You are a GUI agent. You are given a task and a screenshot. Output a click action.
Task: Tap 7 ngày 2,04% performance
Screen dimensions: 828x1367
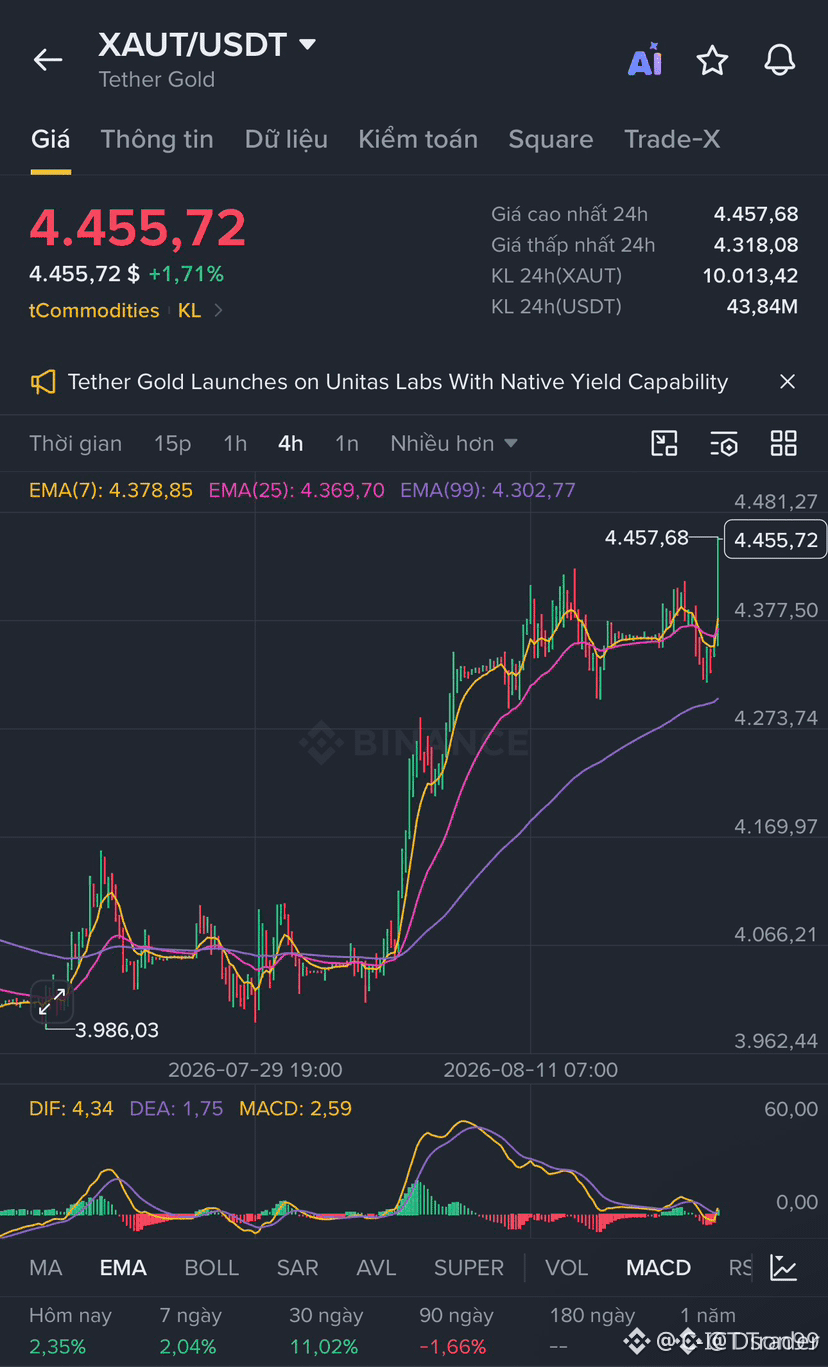(x=190, y=1331)
